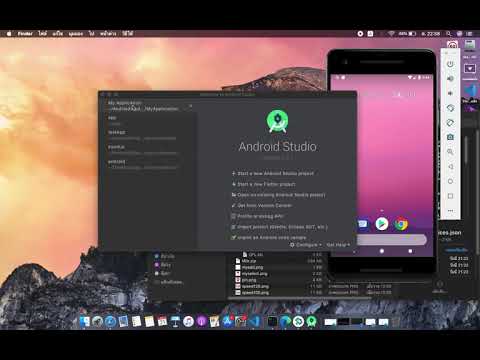
Task: Click Profile or debug APK
Action: coord(258,216)
